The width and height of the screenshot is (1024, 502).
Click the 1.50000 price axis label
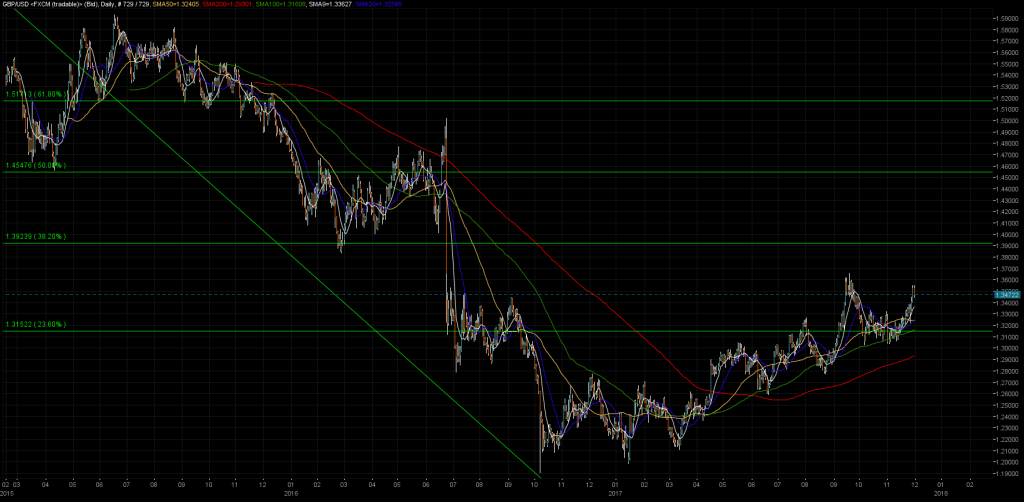pos(1006,121)
